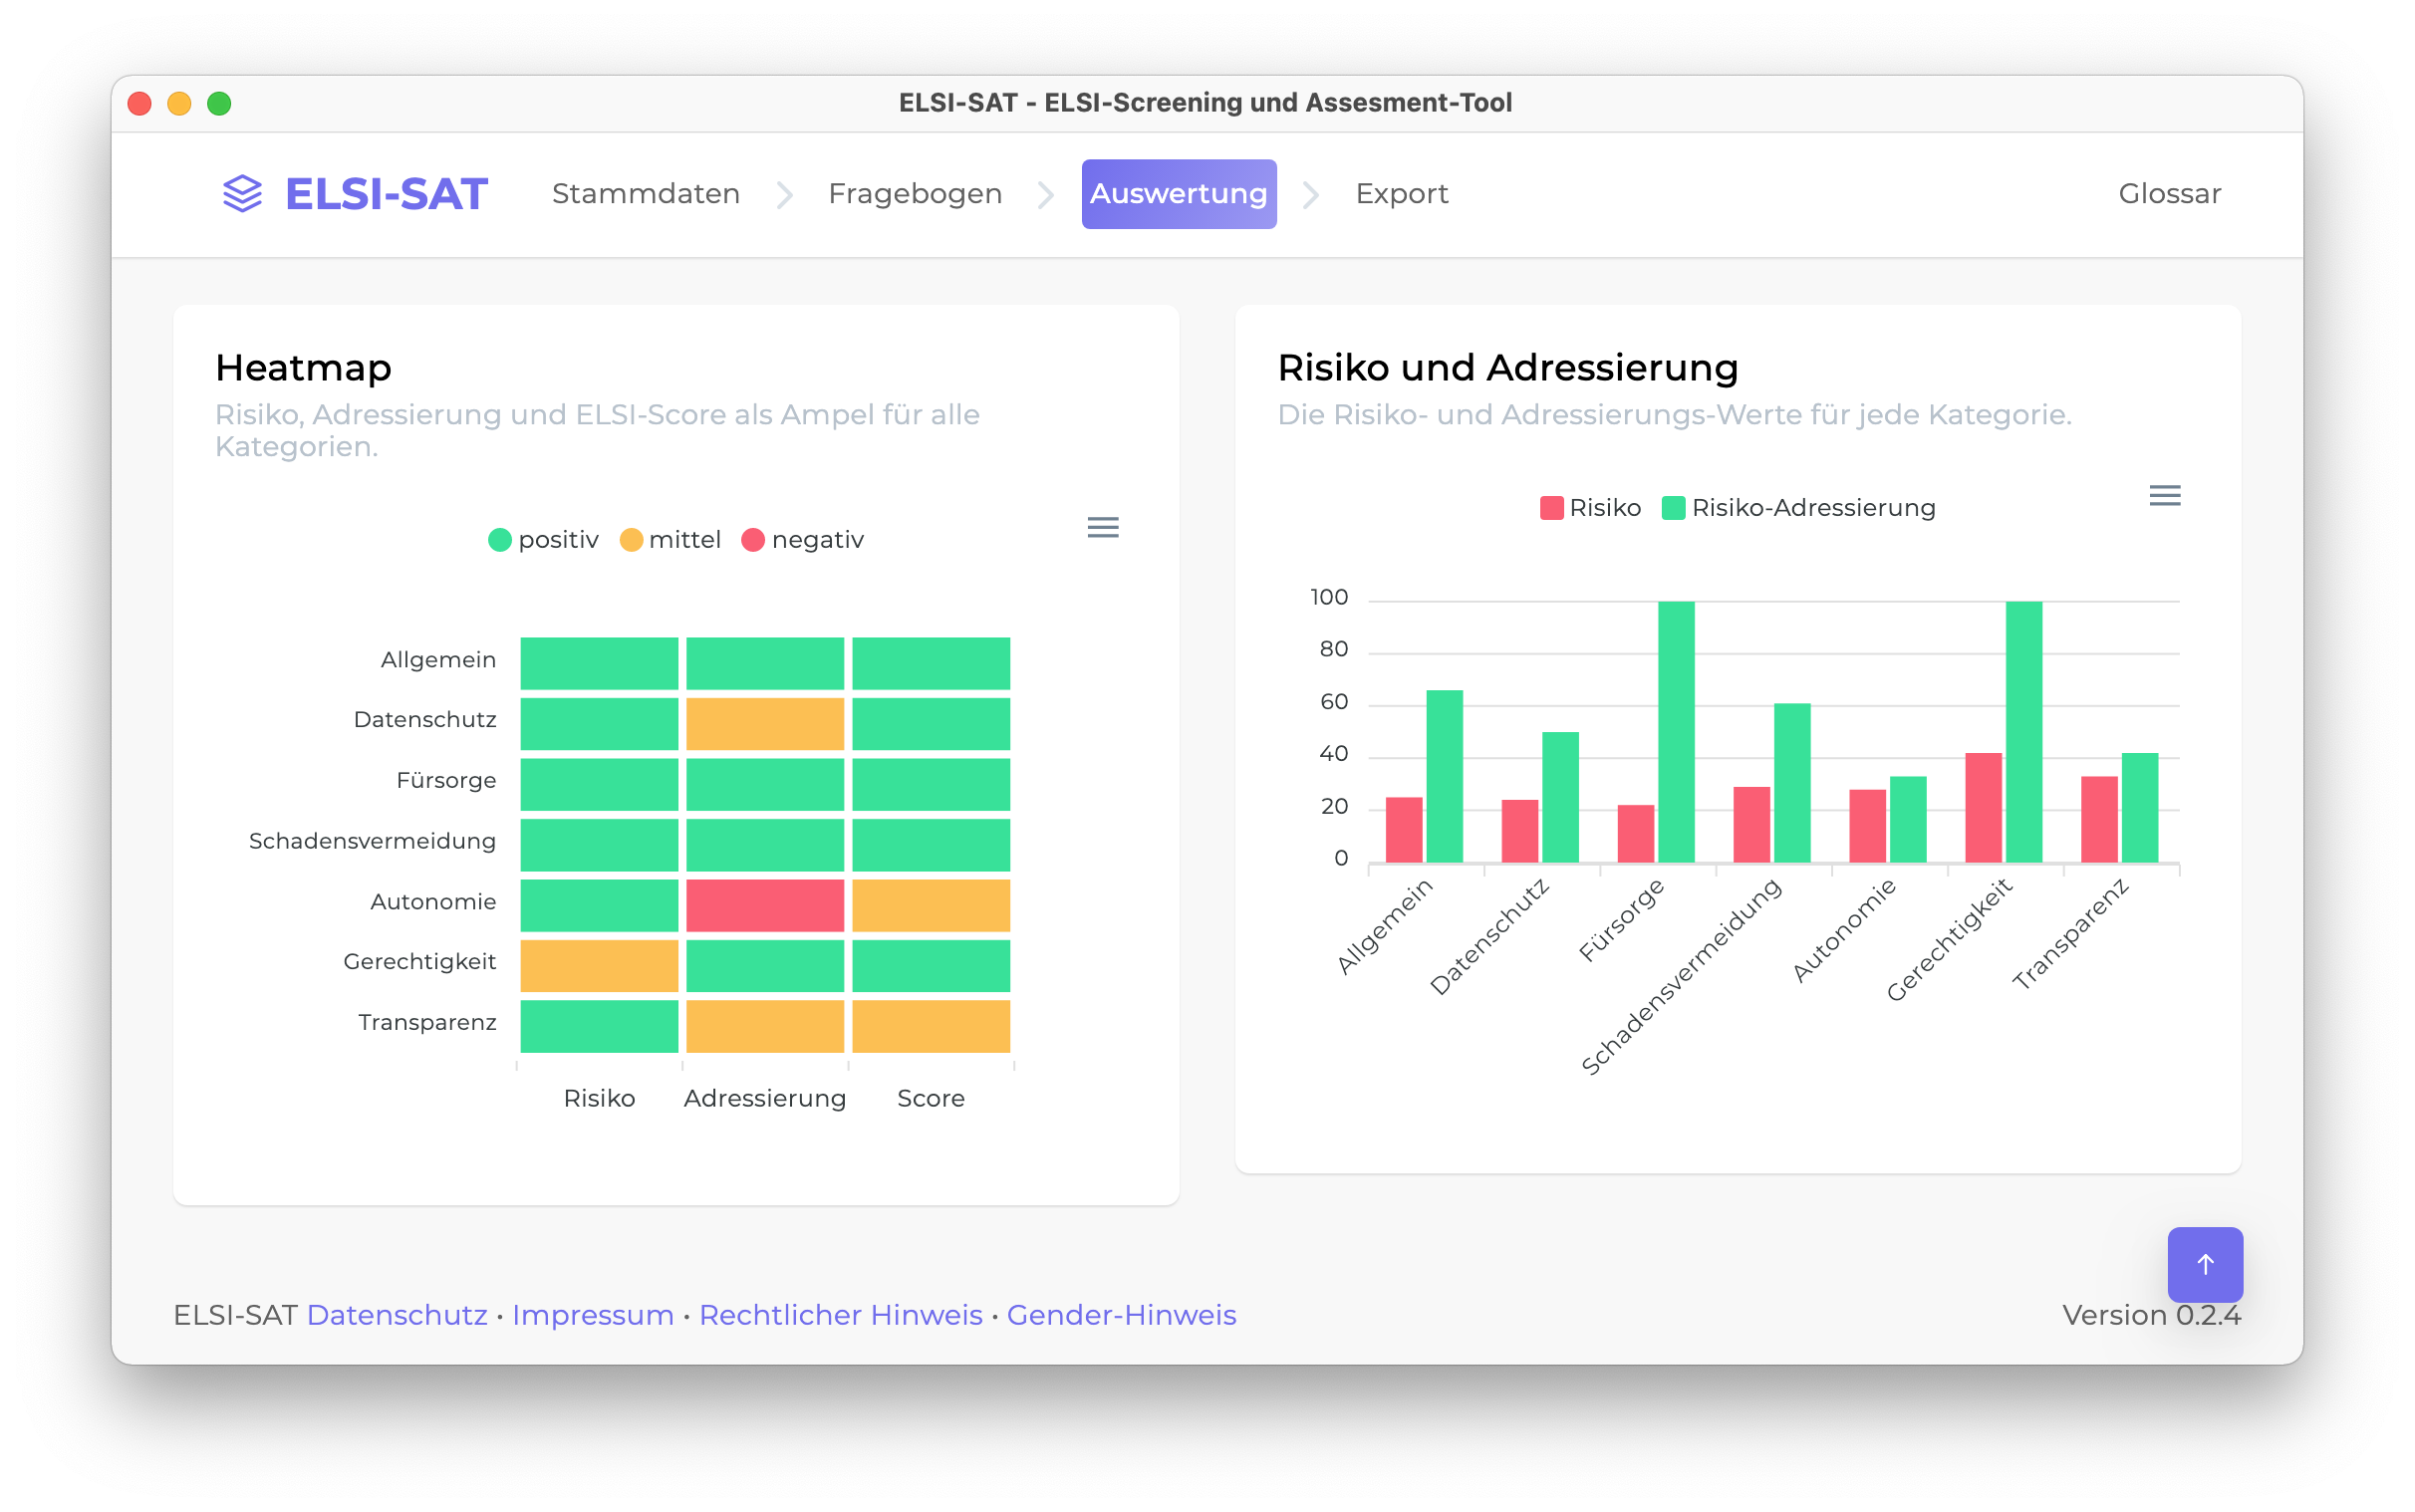Select the Auswertung step

[1179, 194]
